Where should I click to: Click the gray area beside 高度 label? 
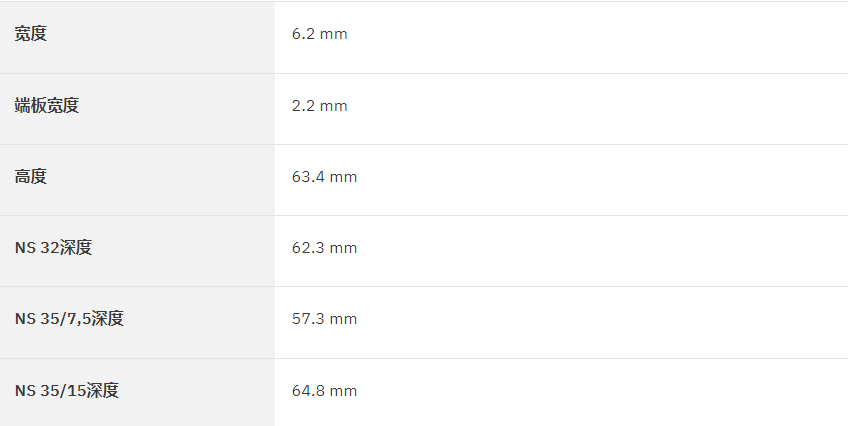162,180
